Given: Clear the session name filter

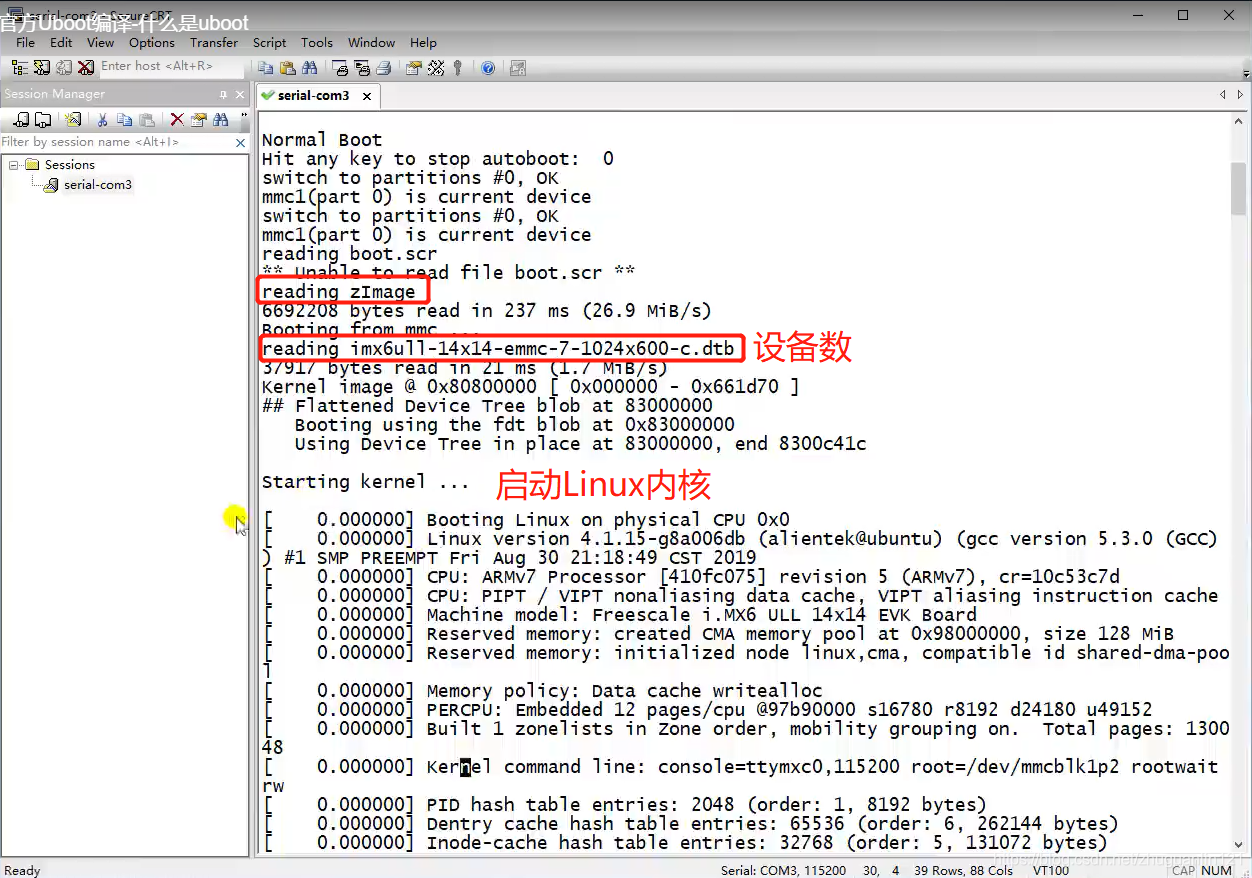Looking at the screenshot, I should (x=240, y=143).
